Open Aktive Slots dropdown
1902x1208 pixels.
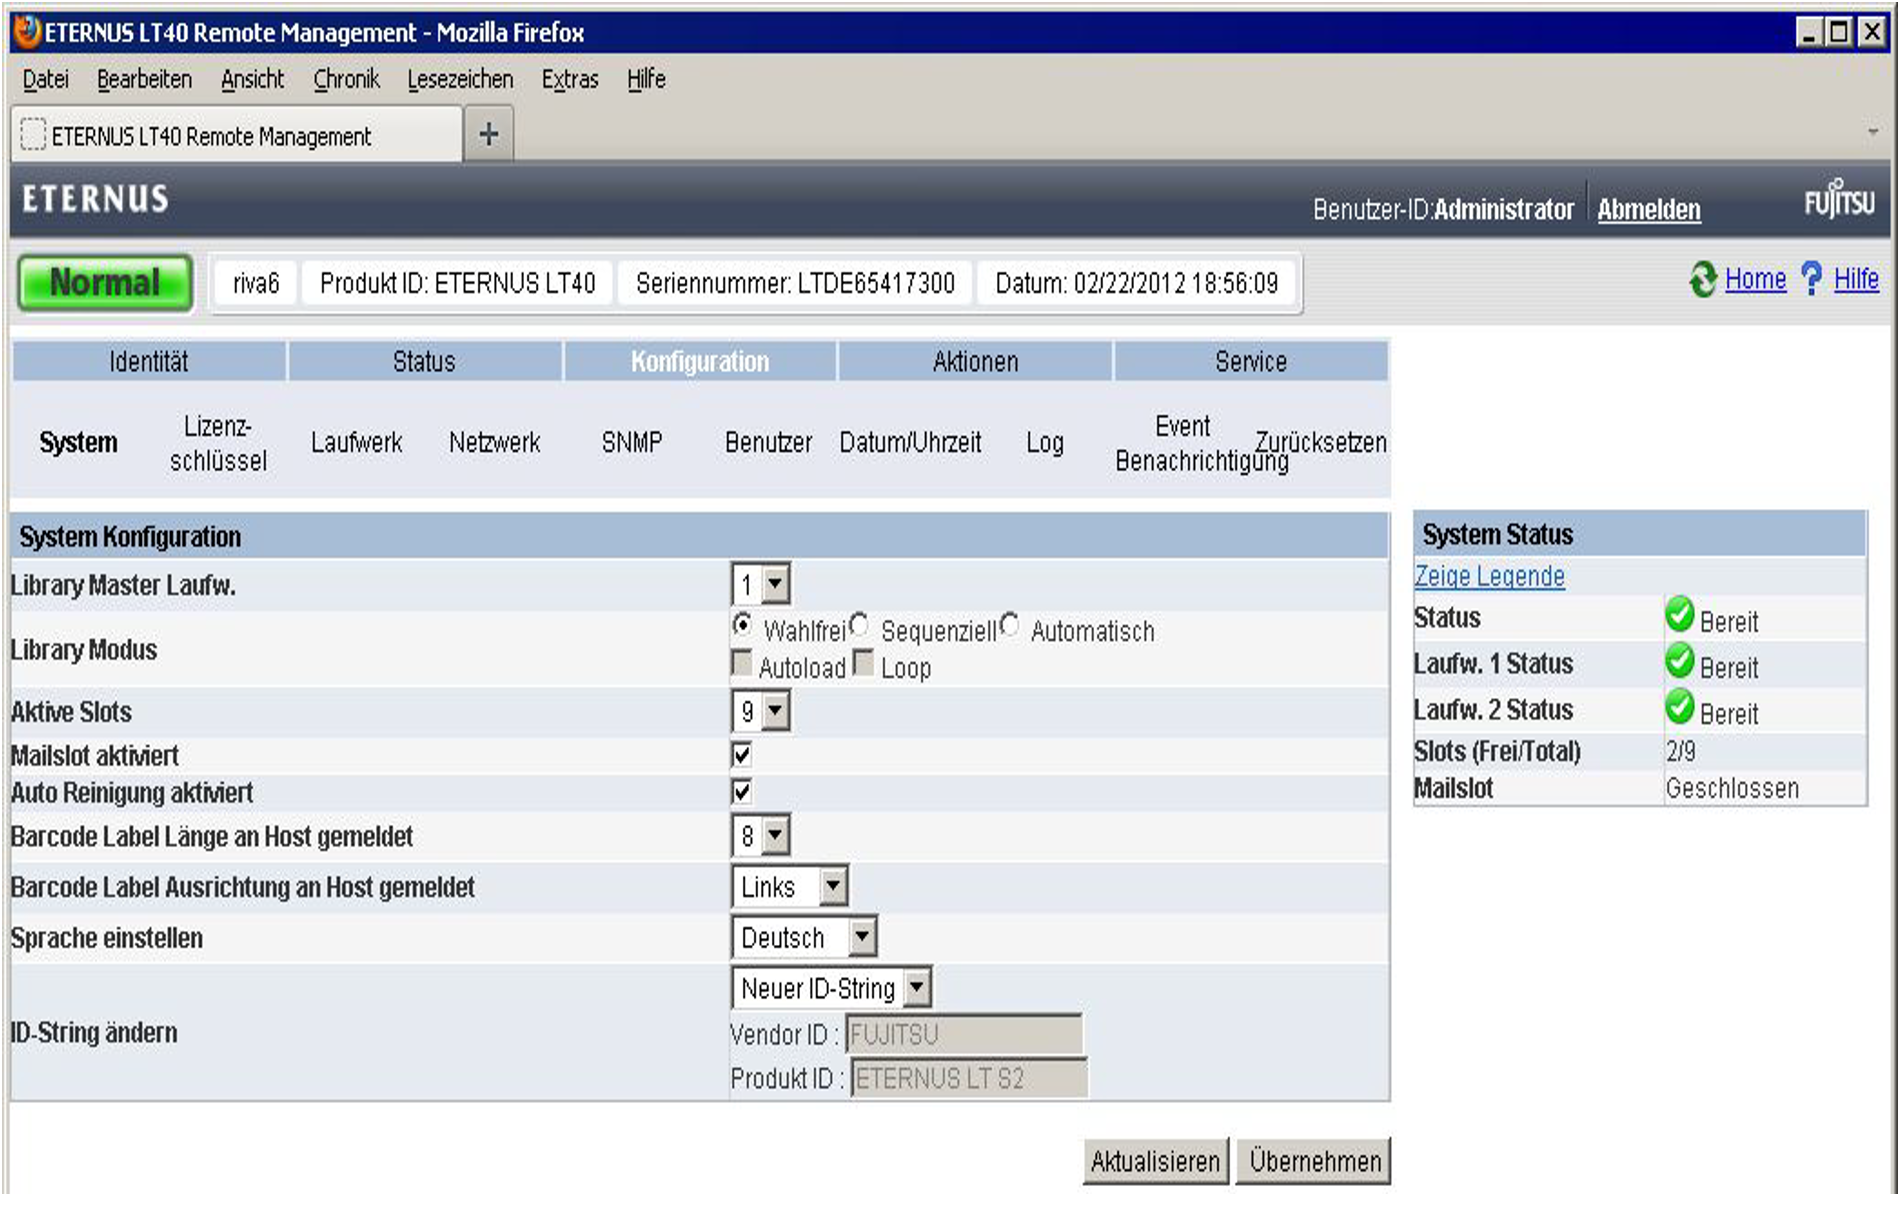pyautogui.click(x=761, y=712)
